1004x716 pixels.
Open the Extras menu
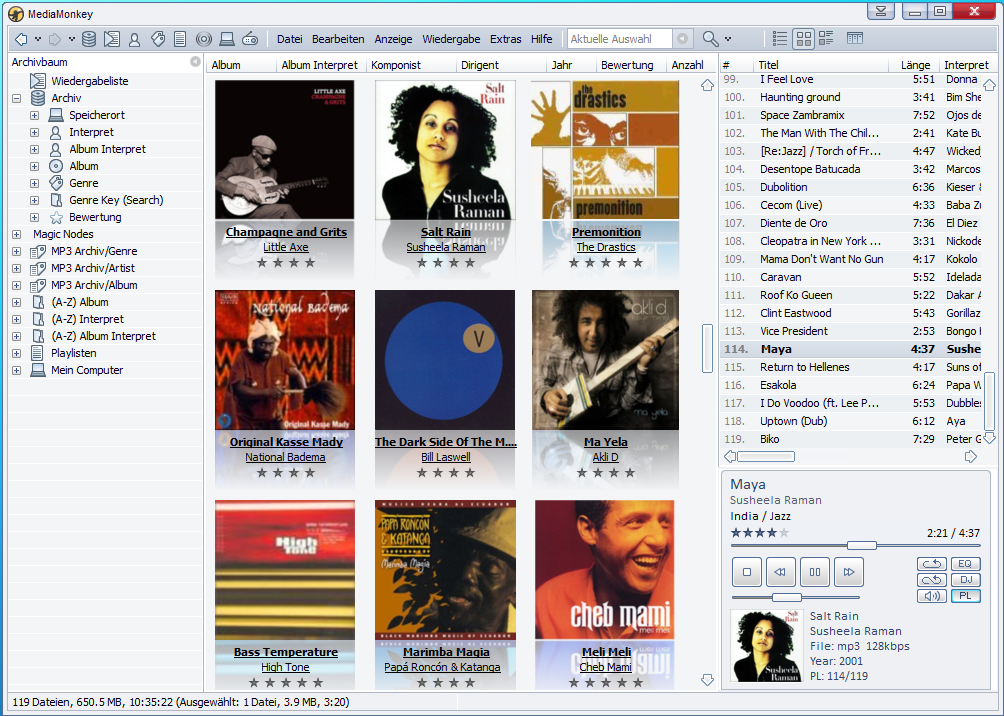505,39
